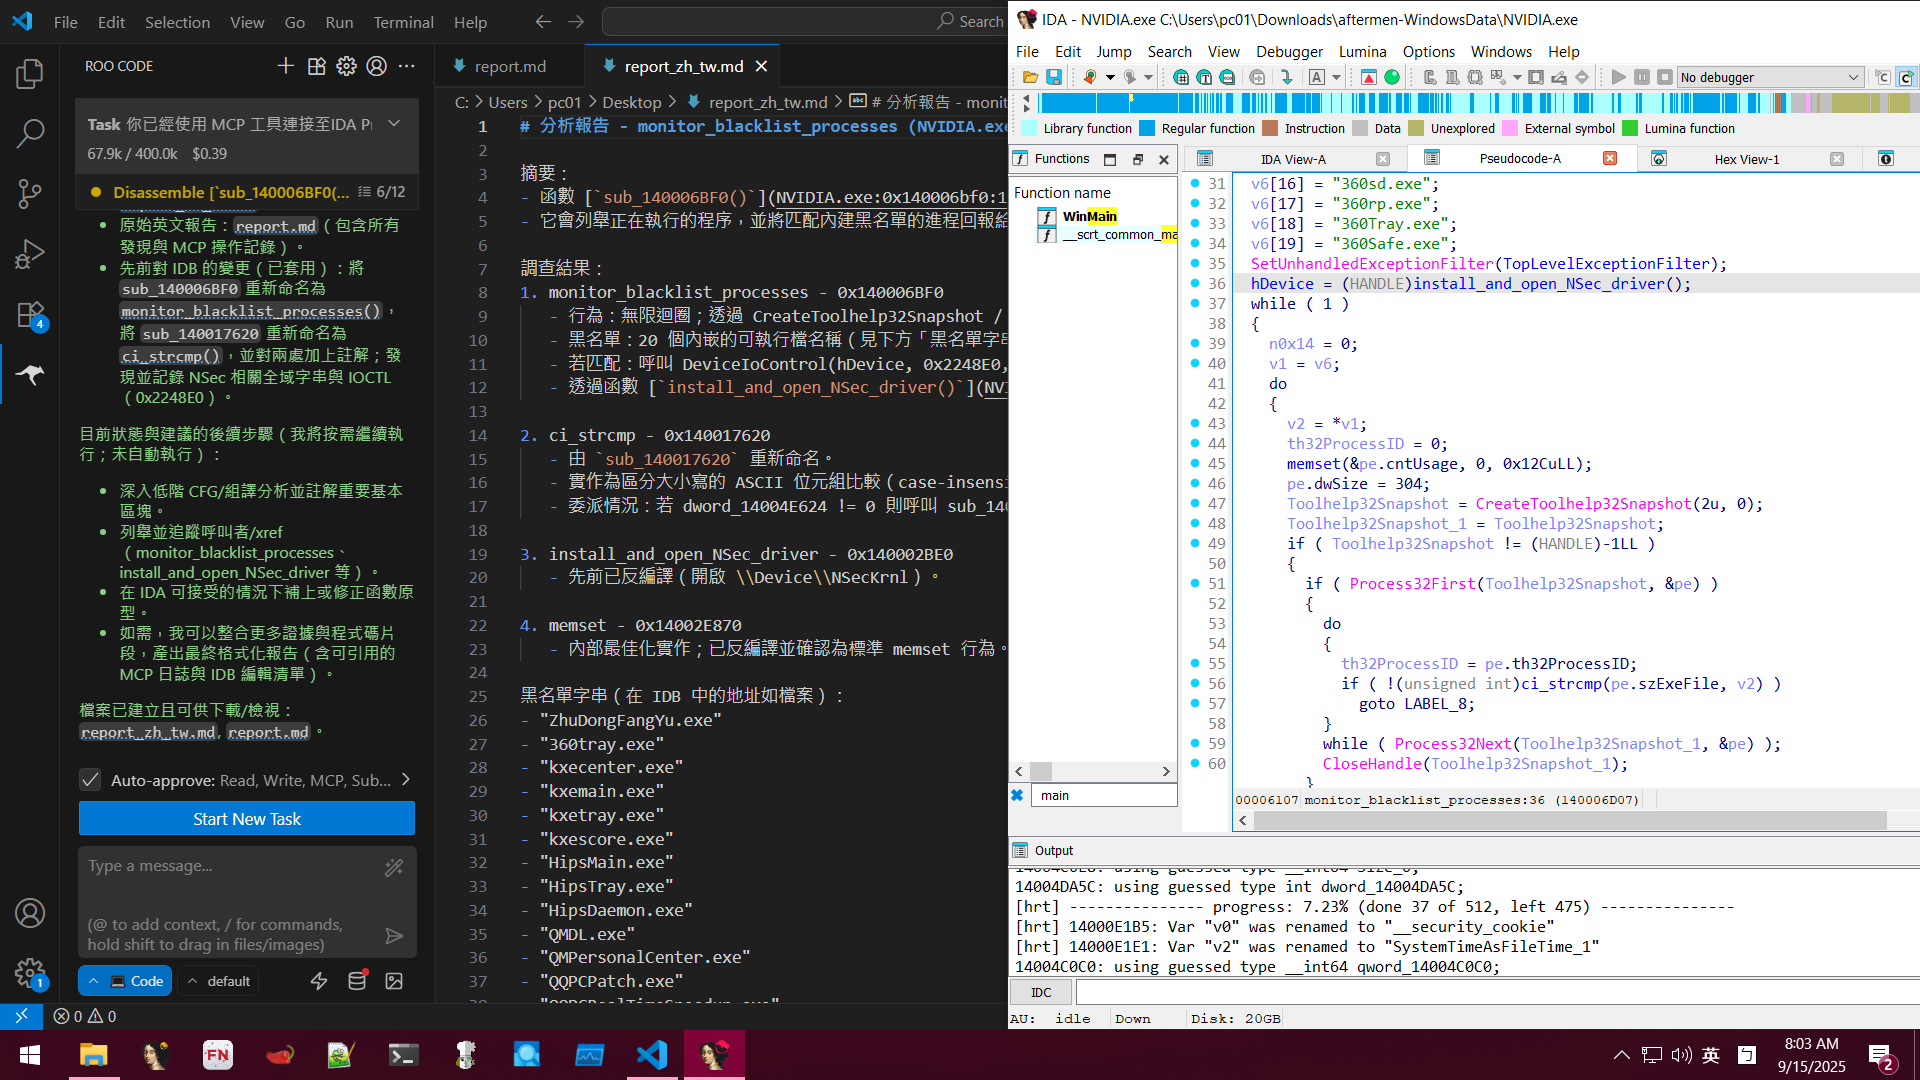Screen dimensions: 1920x1080
Task: Toggle breakpoint dot on pseudocode line 51
Action: 1195,584
